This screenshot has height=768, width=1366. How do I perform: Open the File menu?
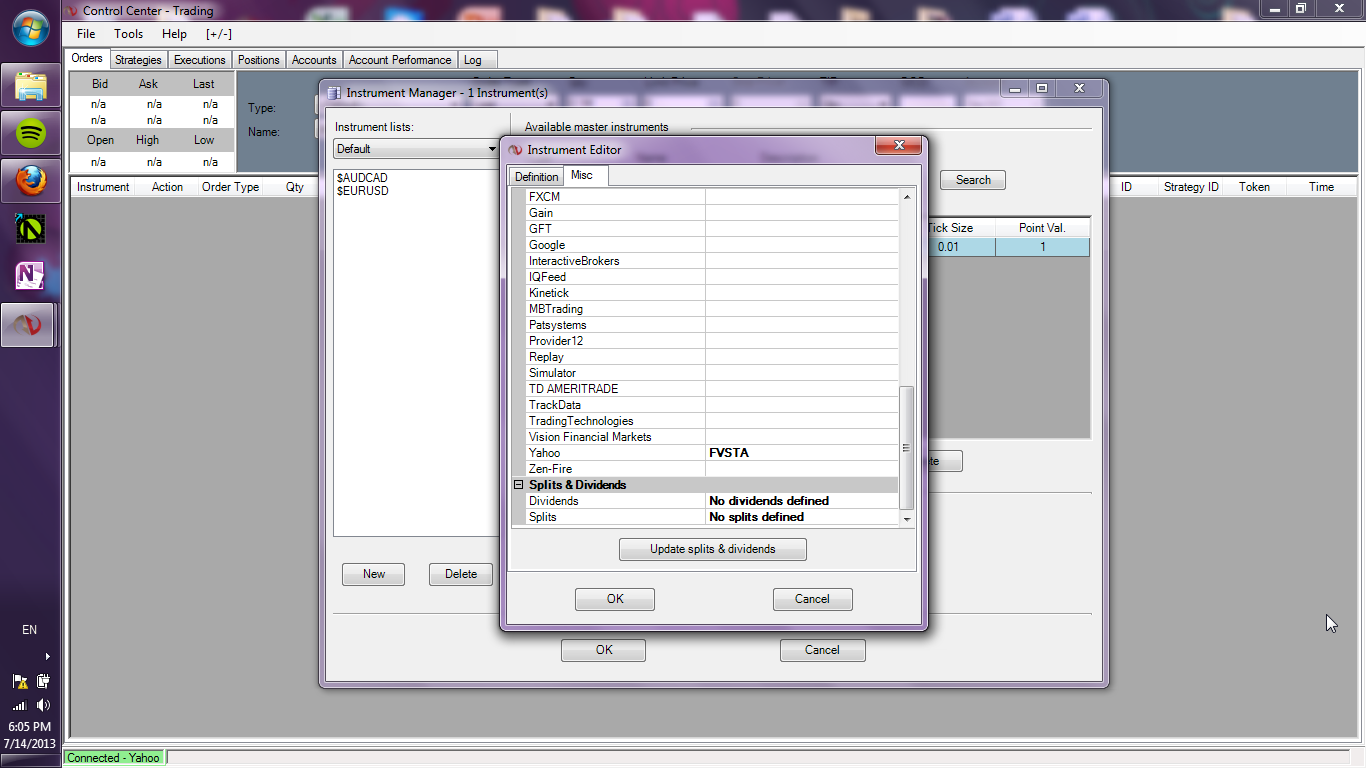(x=86, y=34)
